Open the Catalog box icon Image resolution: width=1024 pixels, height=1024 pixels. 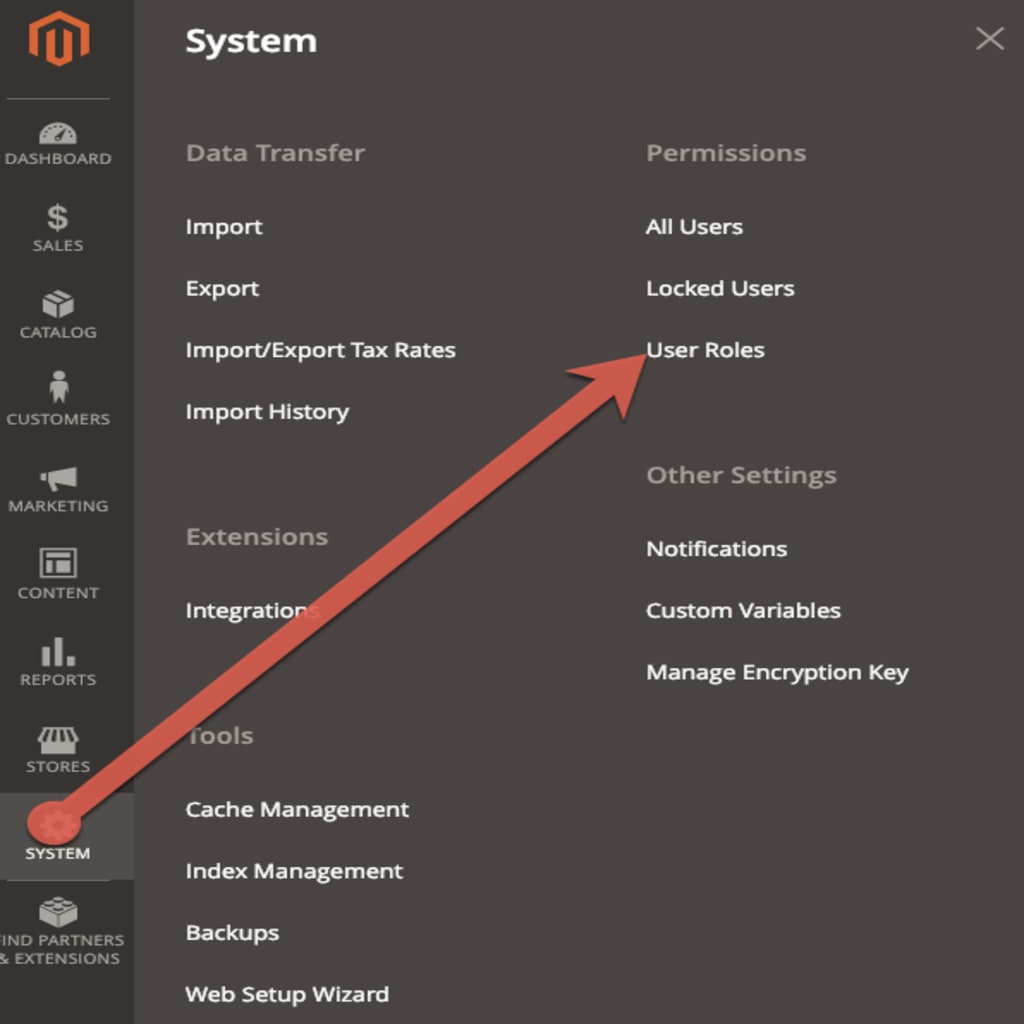(x=58, y=304)
